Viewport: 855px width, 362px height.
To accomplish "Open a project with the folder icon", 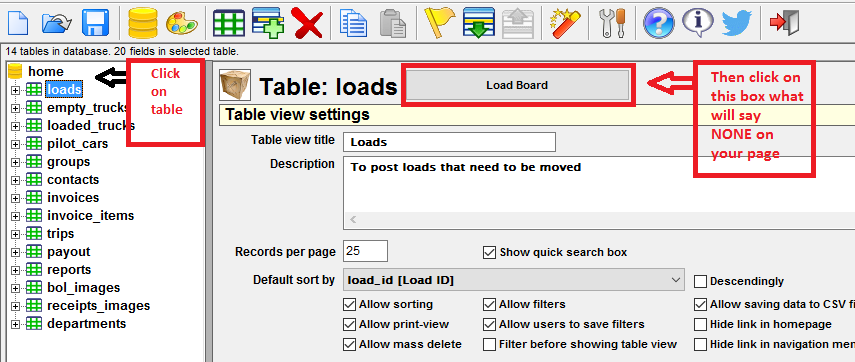I will tap(57, 23).
